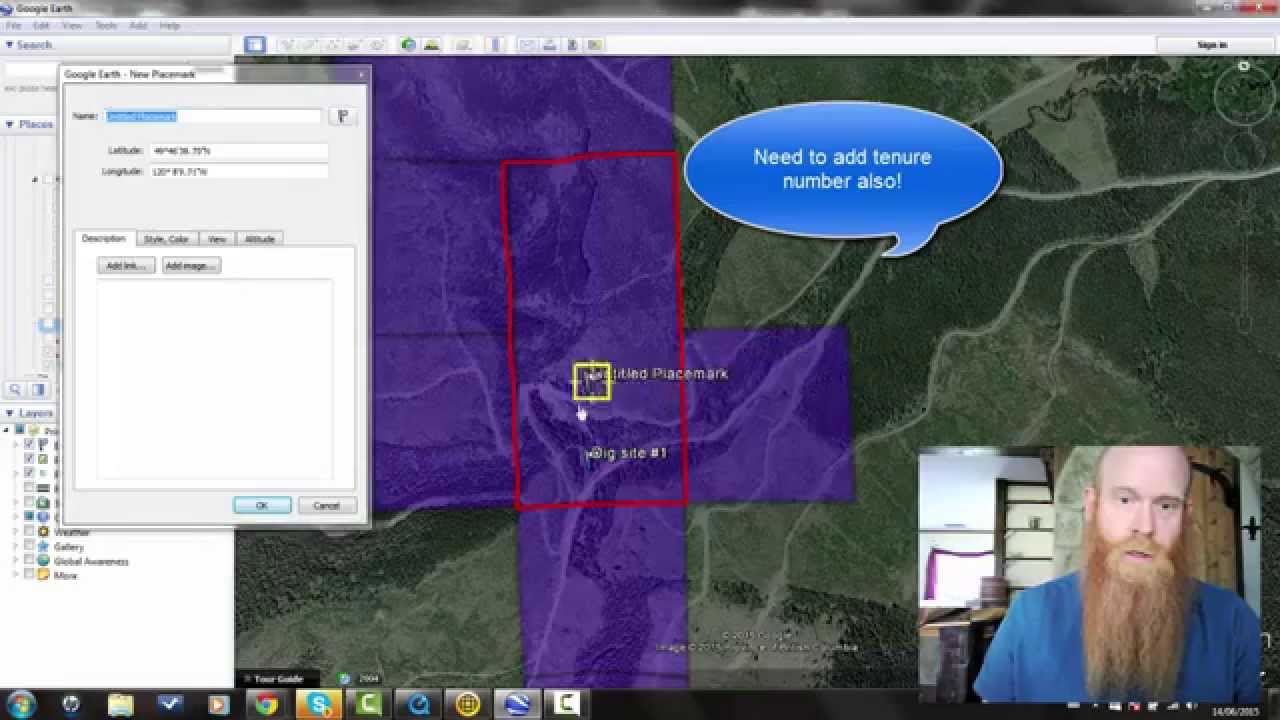Click Cancel in New Placemark dialog
The height and width of the screenshot is (720, 1280).
[x=327, y=506]
